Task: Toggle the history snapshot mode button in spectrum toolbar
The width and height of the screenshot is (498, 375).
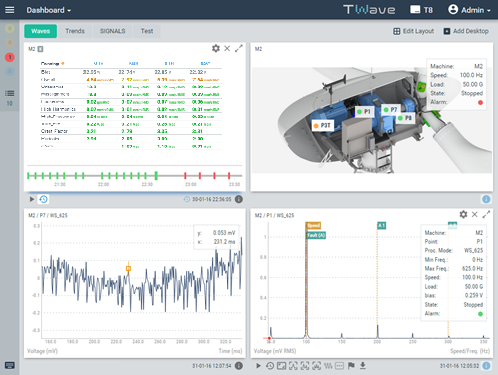Action: [x=270, y=366]
